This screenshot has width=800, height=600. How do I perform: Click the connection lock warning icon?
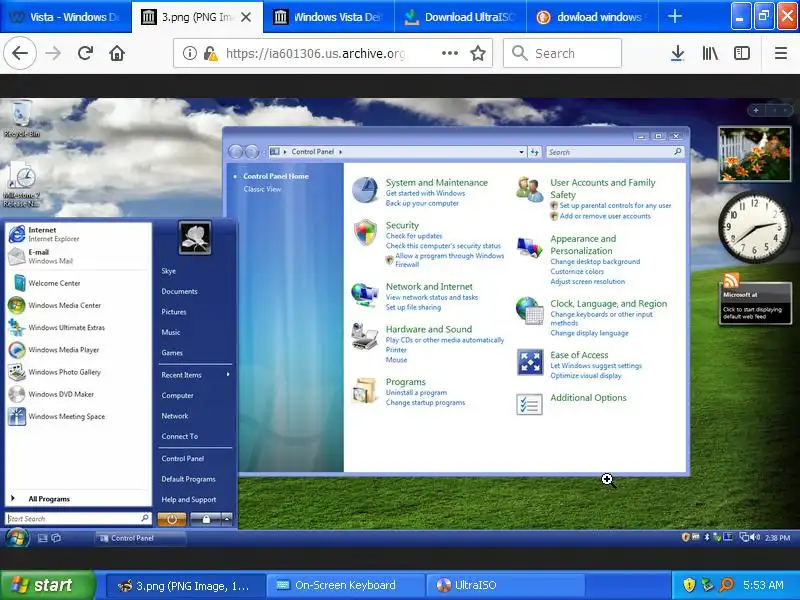pos(210,53)
